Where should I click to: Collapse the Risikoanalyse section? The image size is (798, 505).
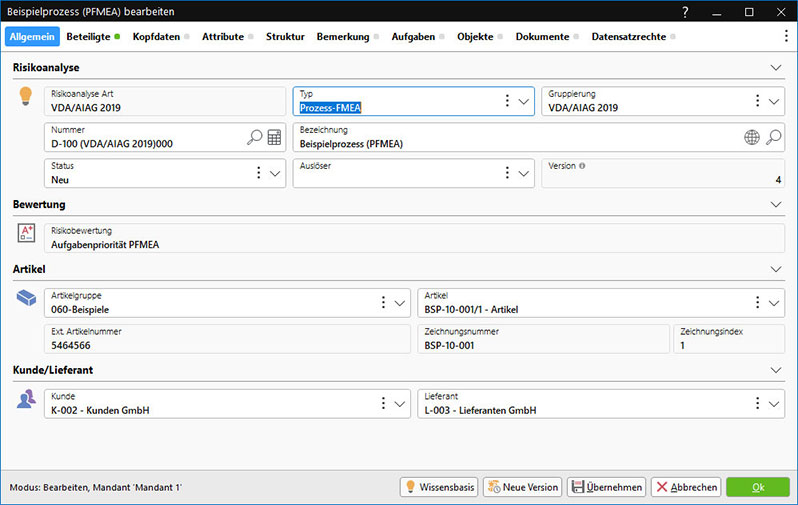(776, 68)
